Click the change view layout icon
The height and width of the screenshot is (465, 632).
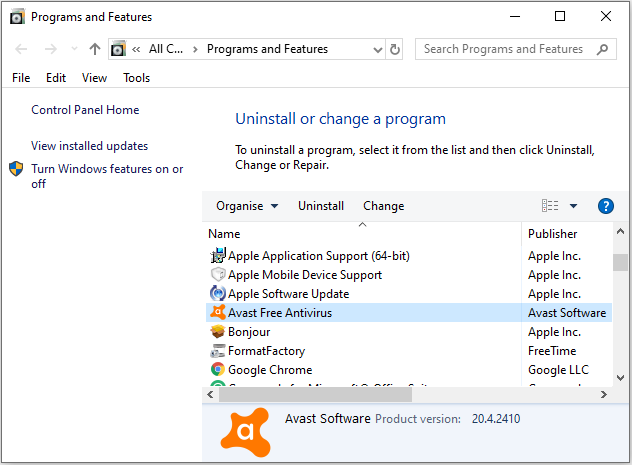pyautogui.click(x=550, y=206)
